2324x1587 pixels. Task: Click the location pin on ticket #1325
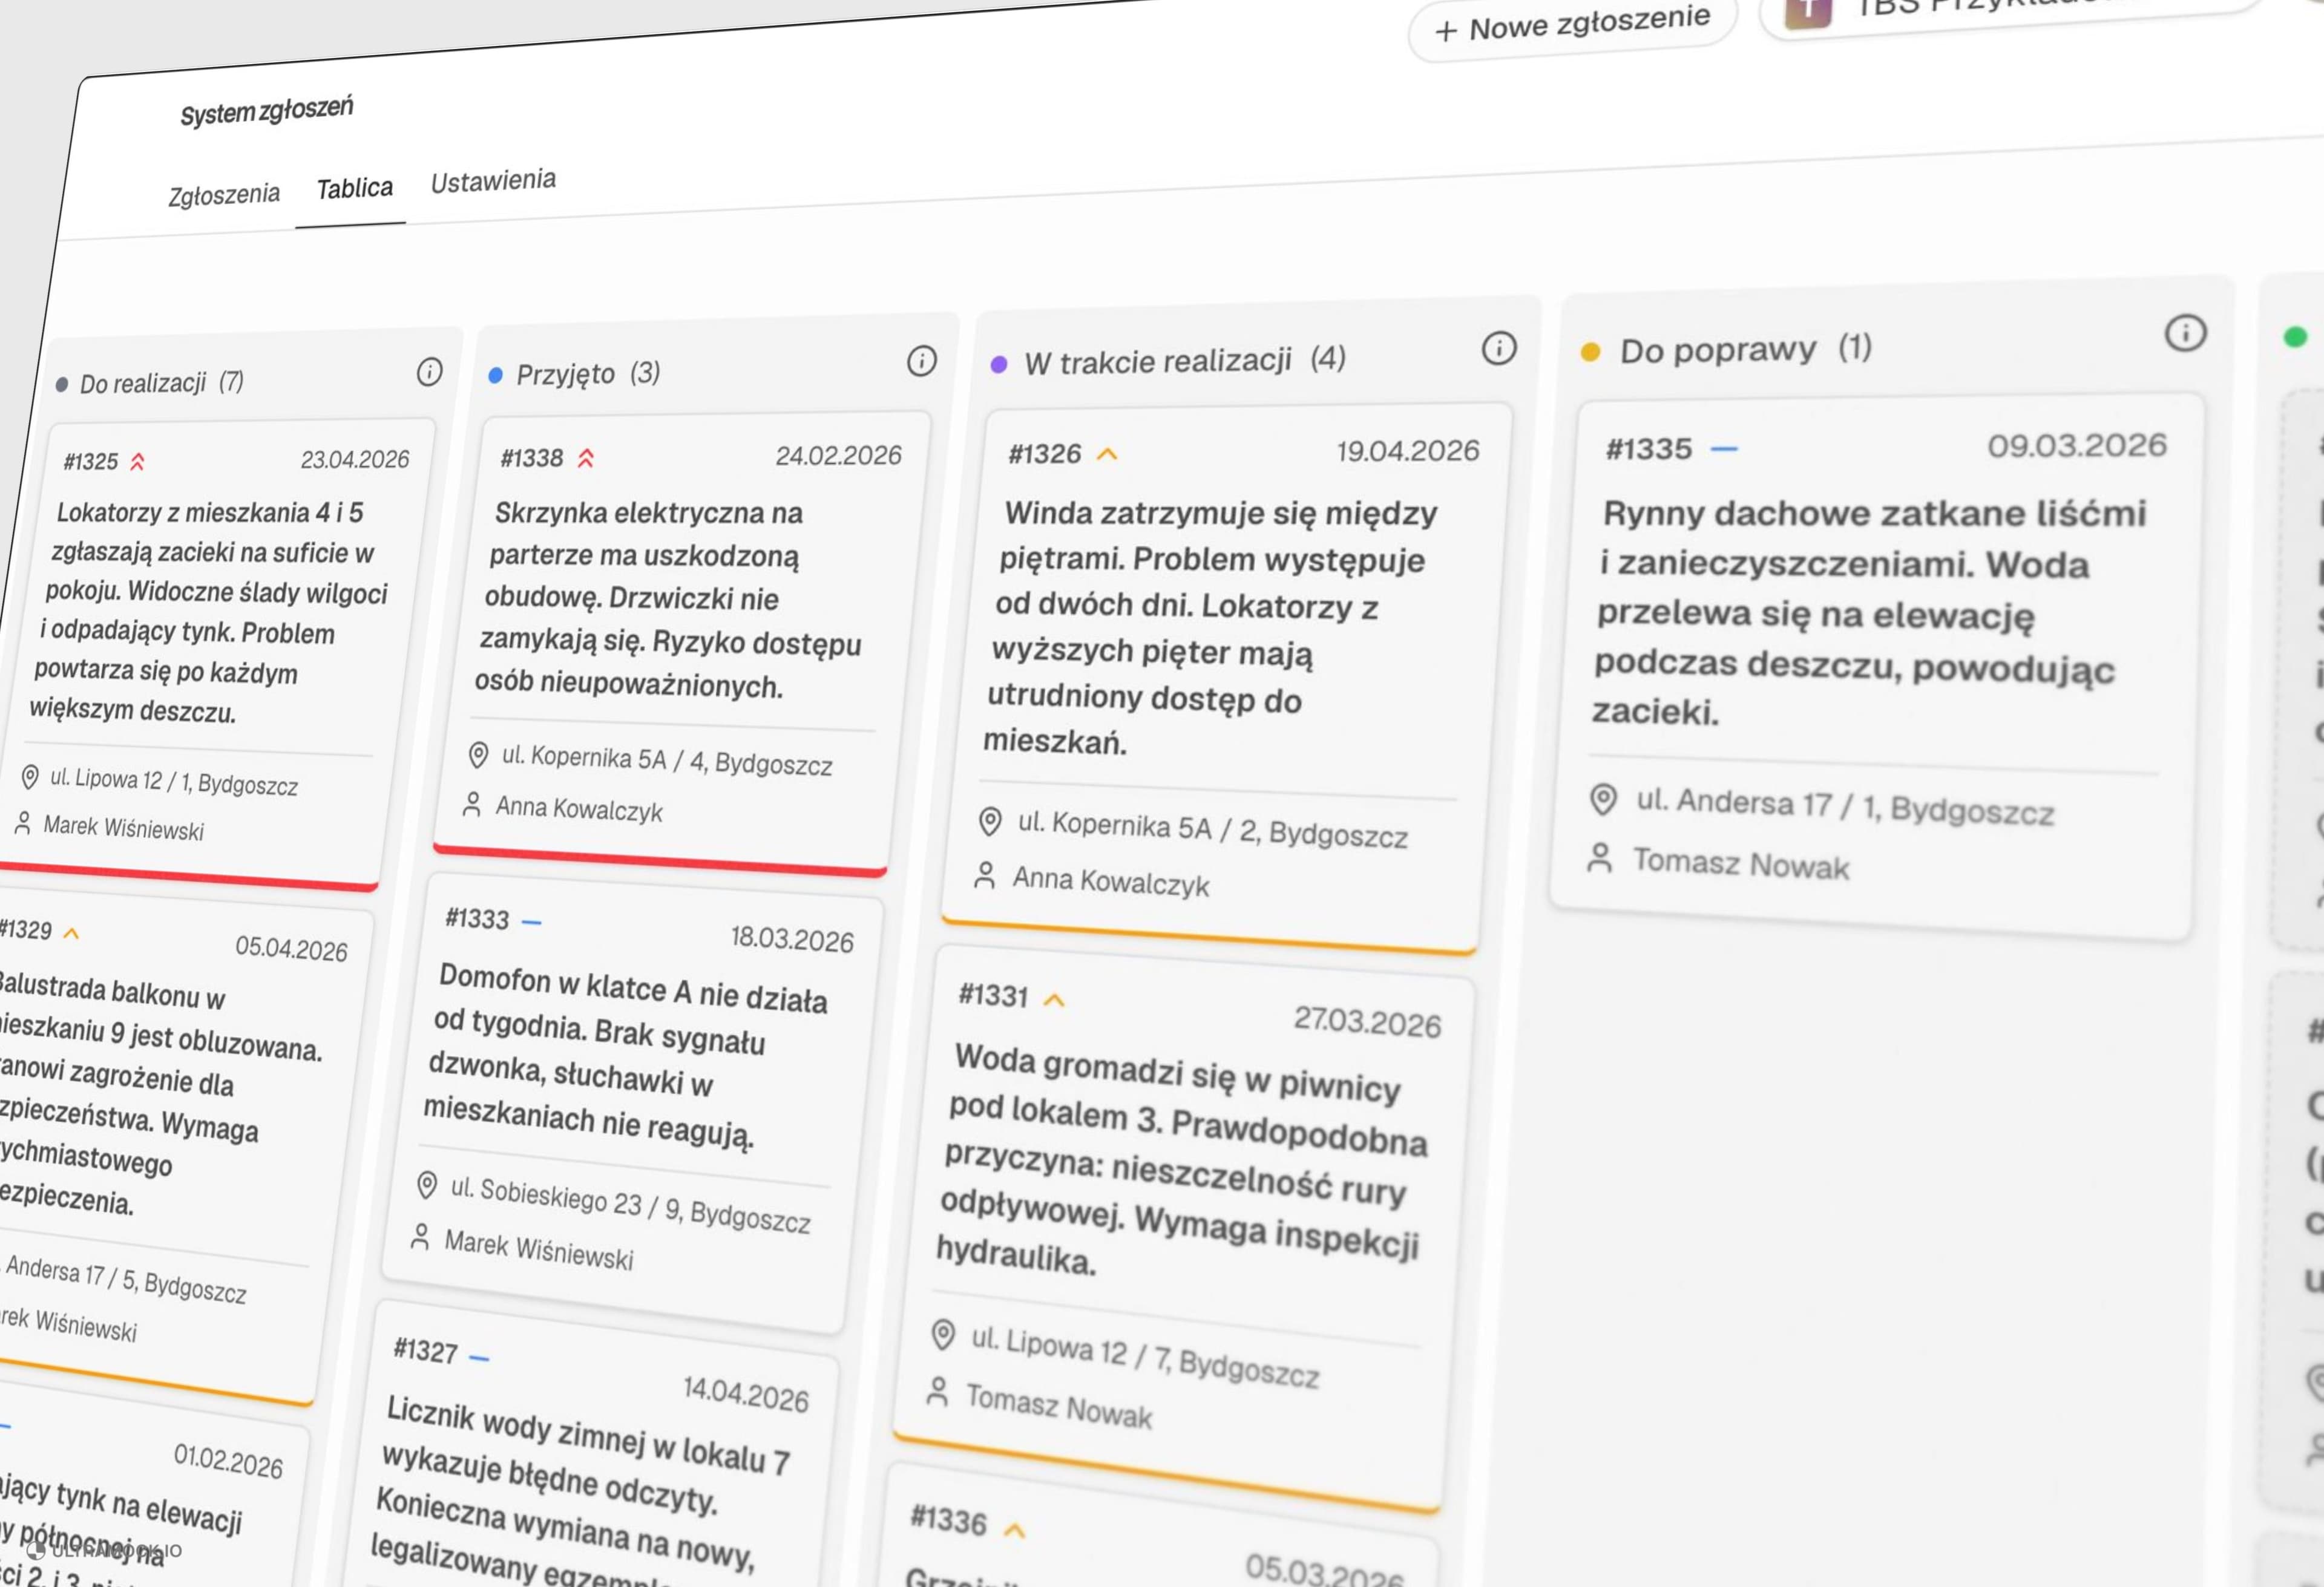[30, 777]
